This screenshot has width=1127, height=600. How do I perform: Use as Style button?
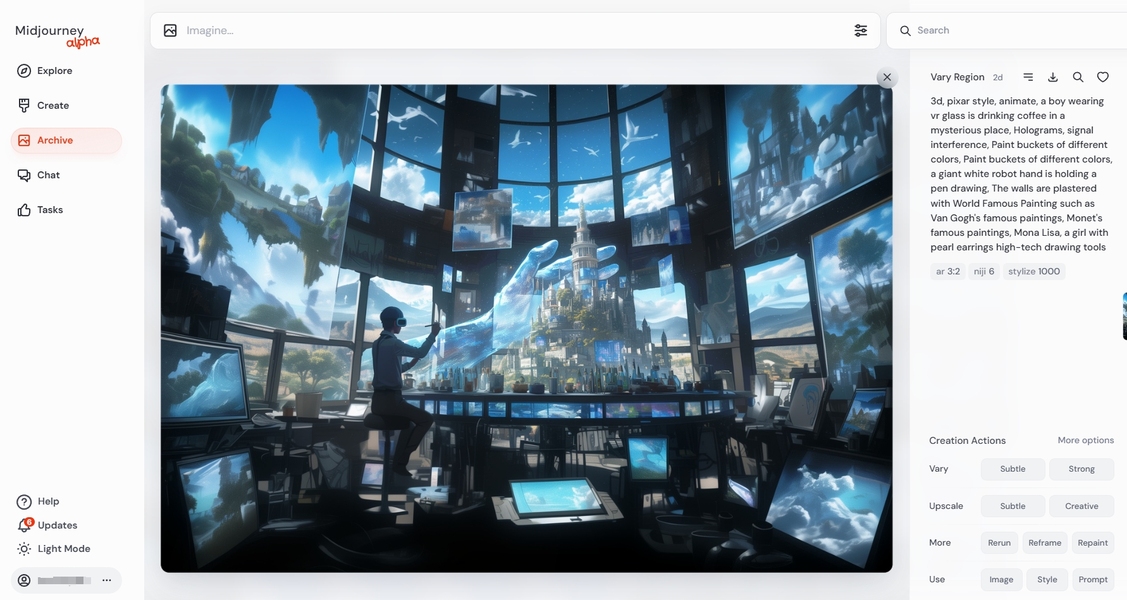1047,579
